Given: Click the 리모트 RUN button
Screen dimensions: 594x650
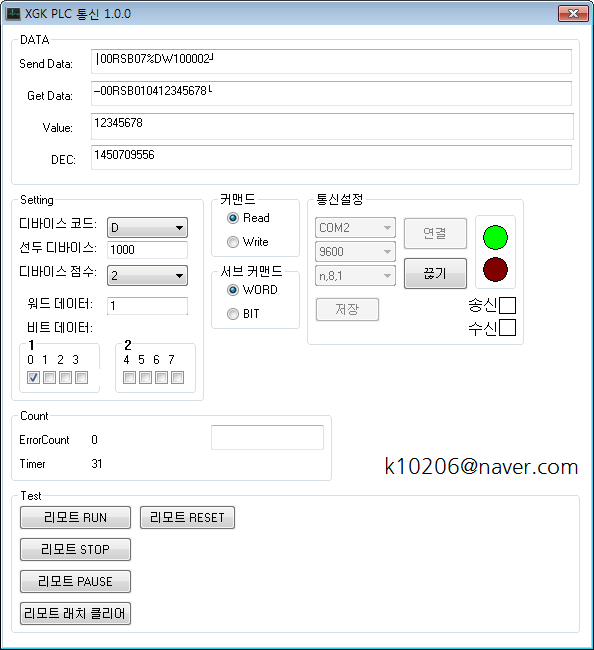Looking at the screenshot, I should (75, 517).
